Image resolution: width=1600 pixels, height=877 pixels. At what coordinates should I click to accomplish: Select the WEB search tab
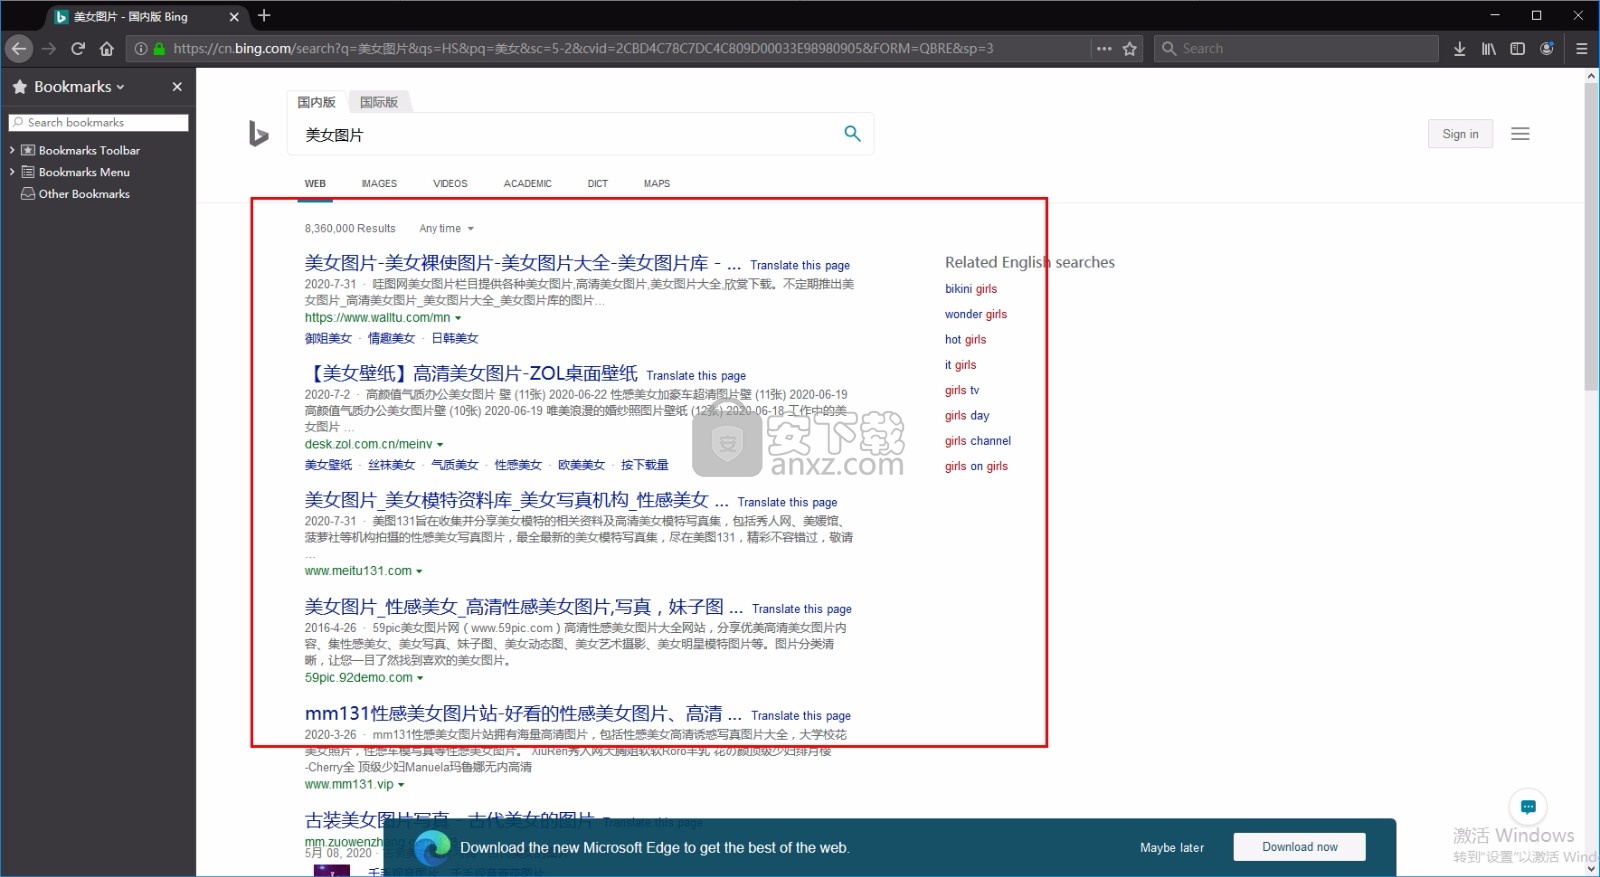click(x=315, y=184)
